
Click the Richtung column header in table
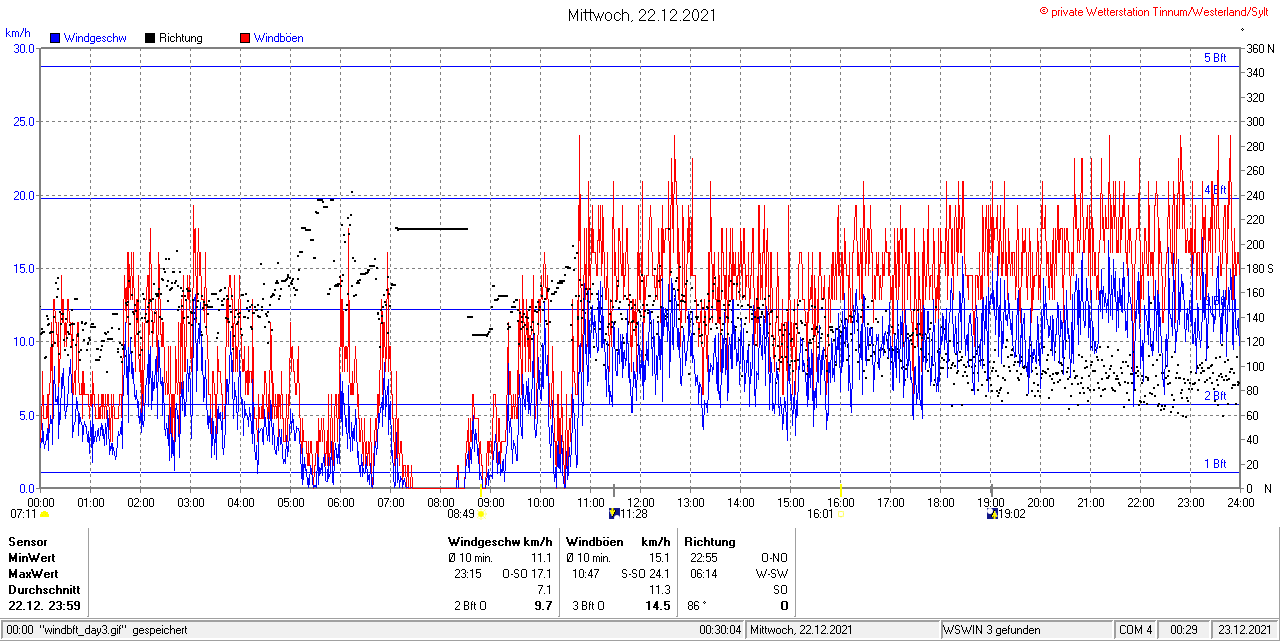710,541
